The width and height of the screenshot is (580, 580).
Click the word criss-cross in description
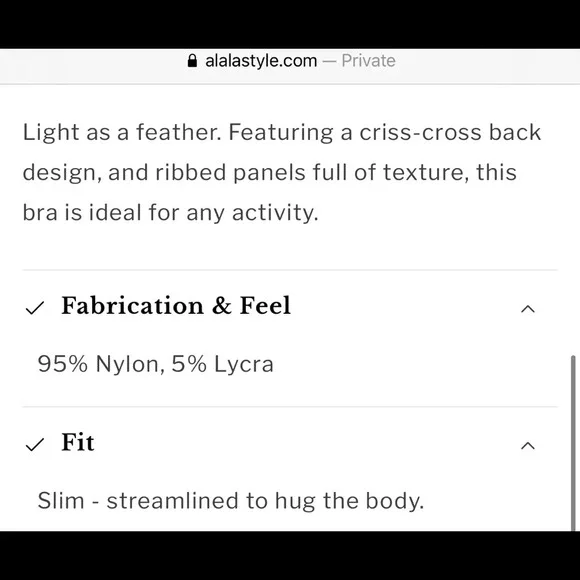(421, 132)
